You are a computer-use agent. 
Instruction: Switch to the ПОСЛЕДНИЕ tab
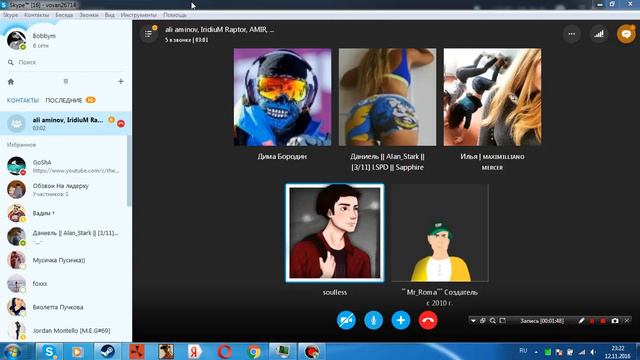point(64,100)
